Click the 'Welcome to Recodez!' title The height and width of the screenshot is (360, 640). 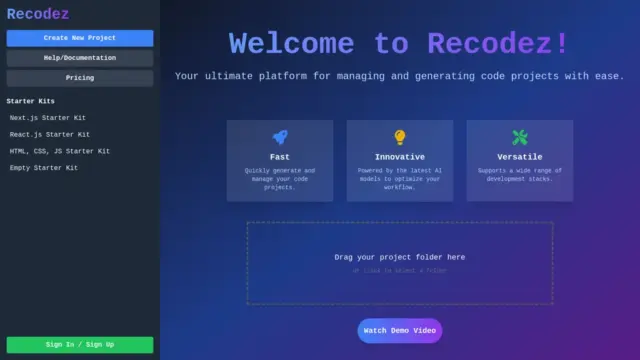398,44
